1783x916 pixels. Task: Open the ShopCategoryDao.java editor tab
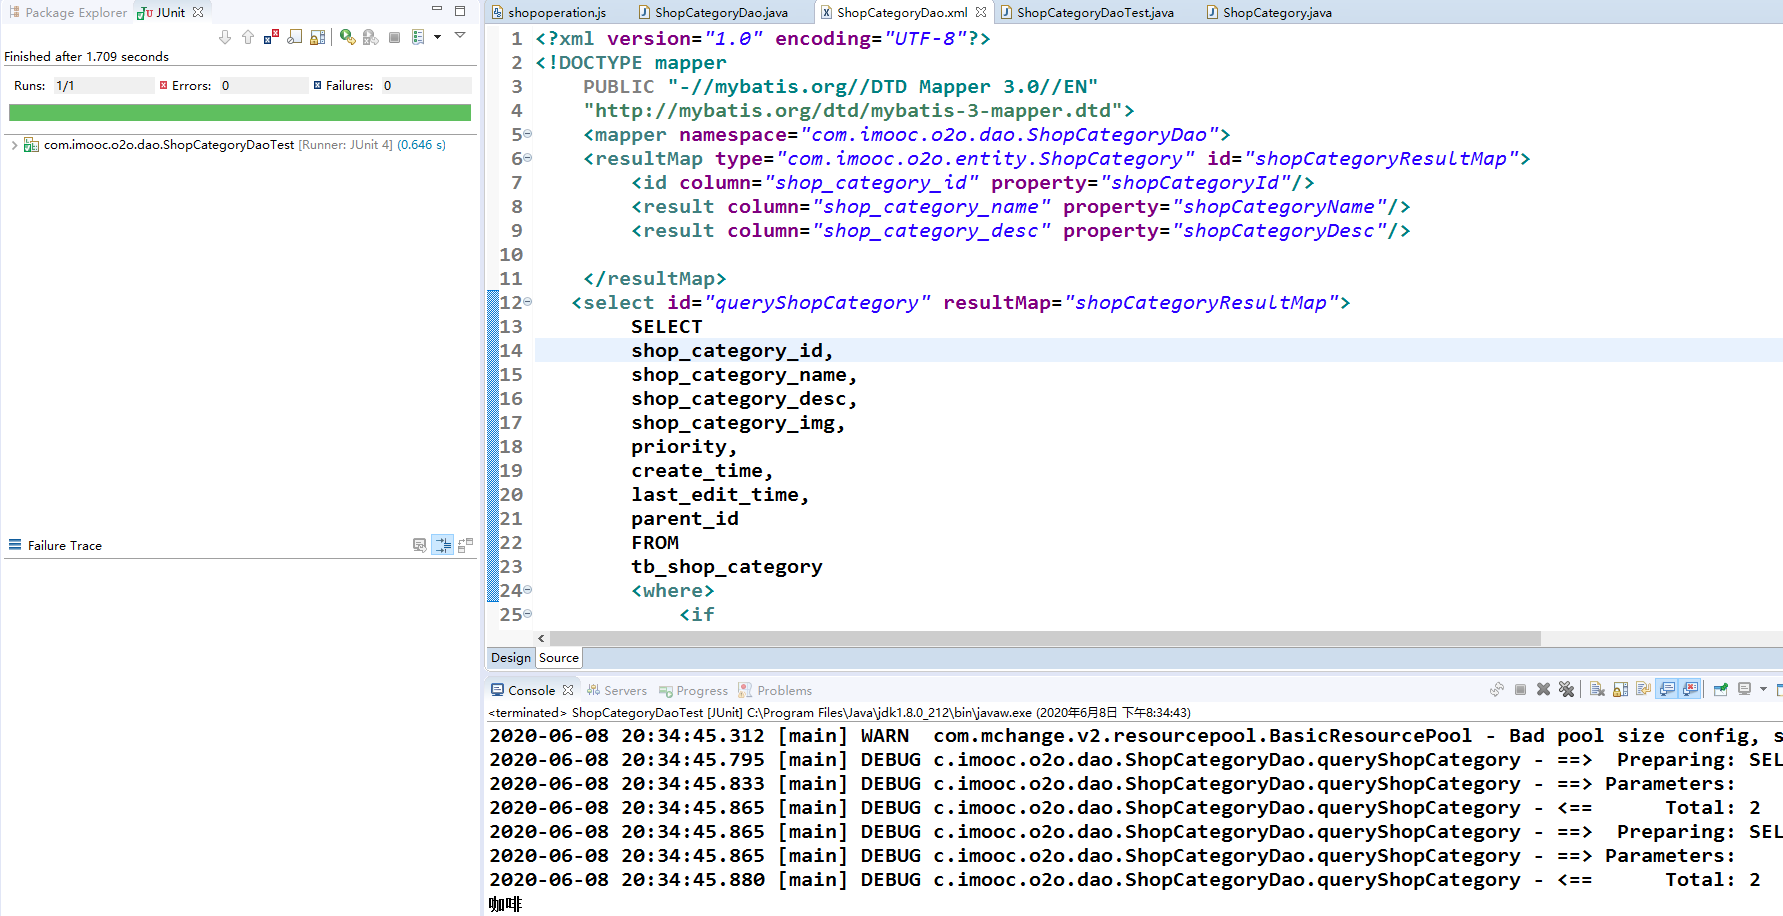coord(713,13)
